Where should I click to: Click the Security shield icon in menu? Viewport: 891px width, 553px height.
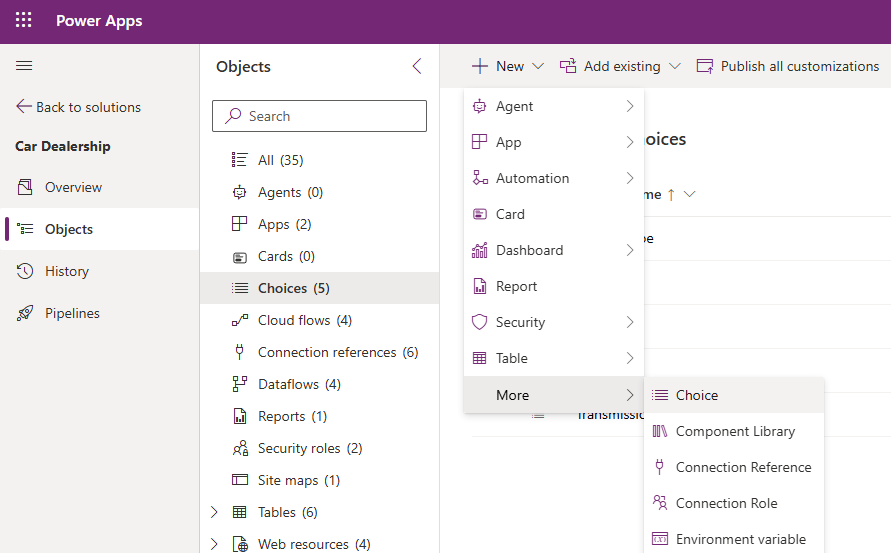[480, 322]
